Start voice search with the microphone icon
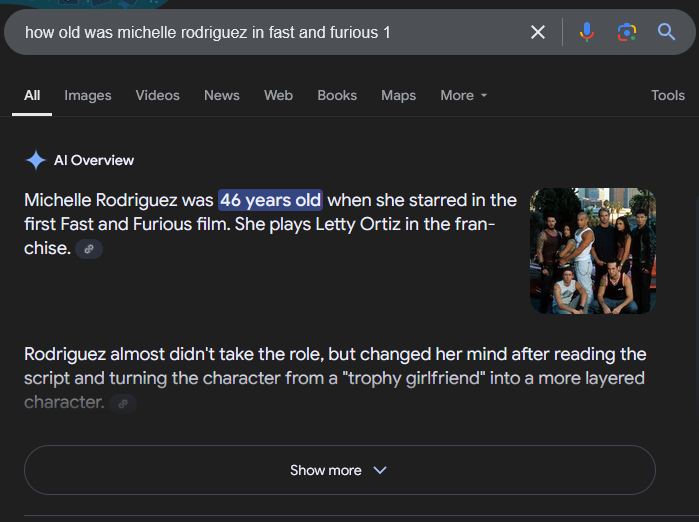This screenshot has width=699, height=522. coord(587,32)
